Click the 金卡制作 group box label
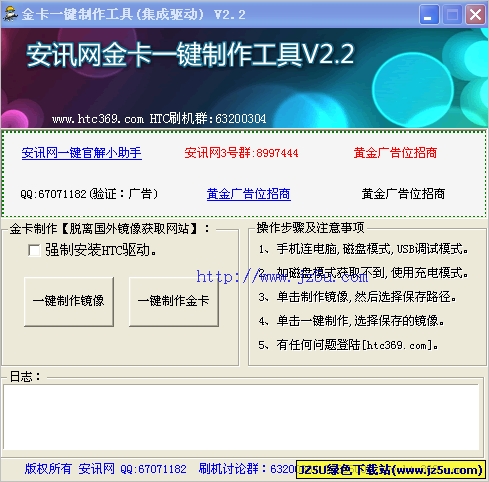Image resolution: width=489 pixels, height=482 pixels. coord(110,229)
